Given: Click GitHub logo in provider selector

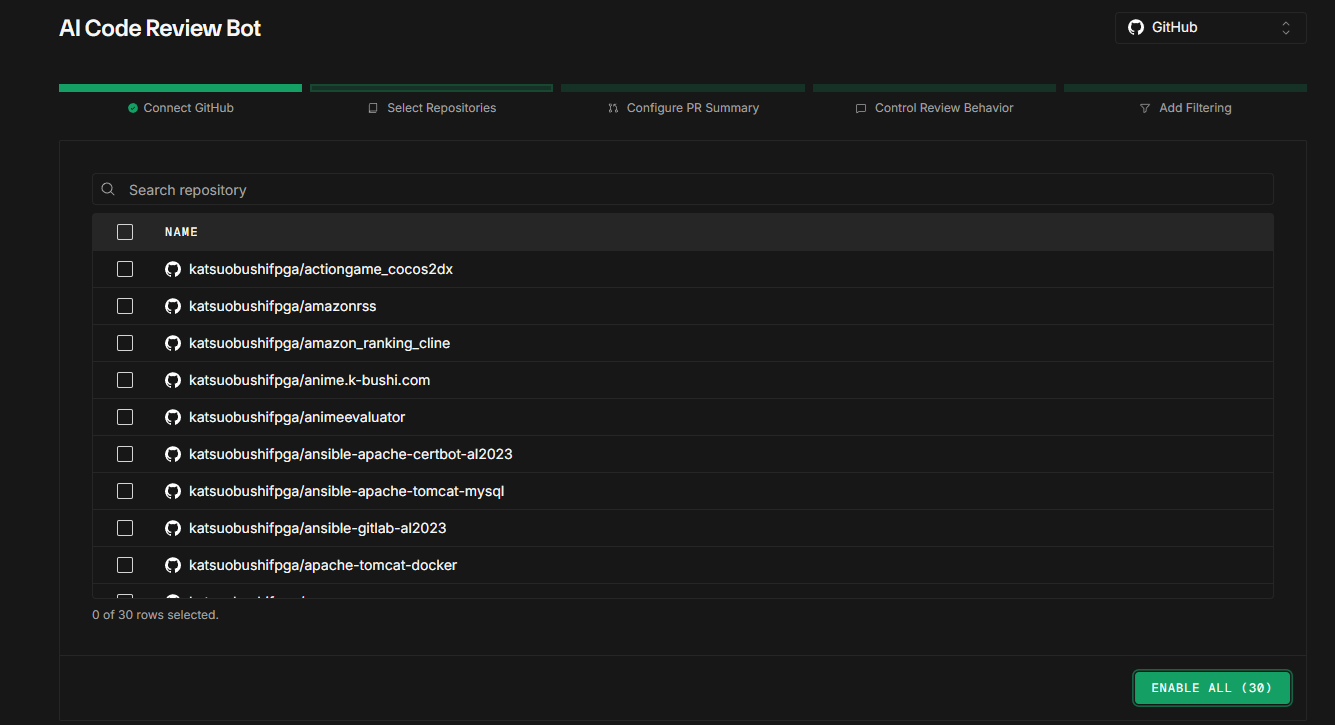Looking at the screenshot, I should pyautogui.click(x=1135, y=28).
